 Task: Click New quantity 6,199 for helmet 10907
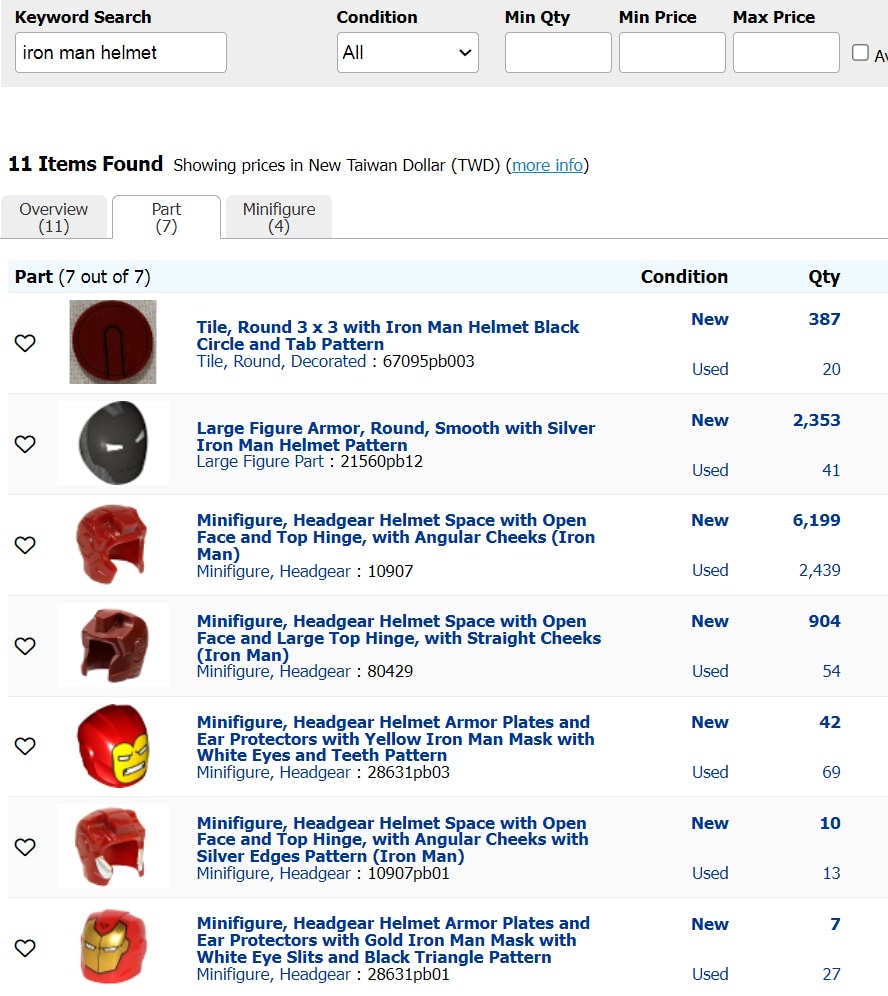(816, 520)
